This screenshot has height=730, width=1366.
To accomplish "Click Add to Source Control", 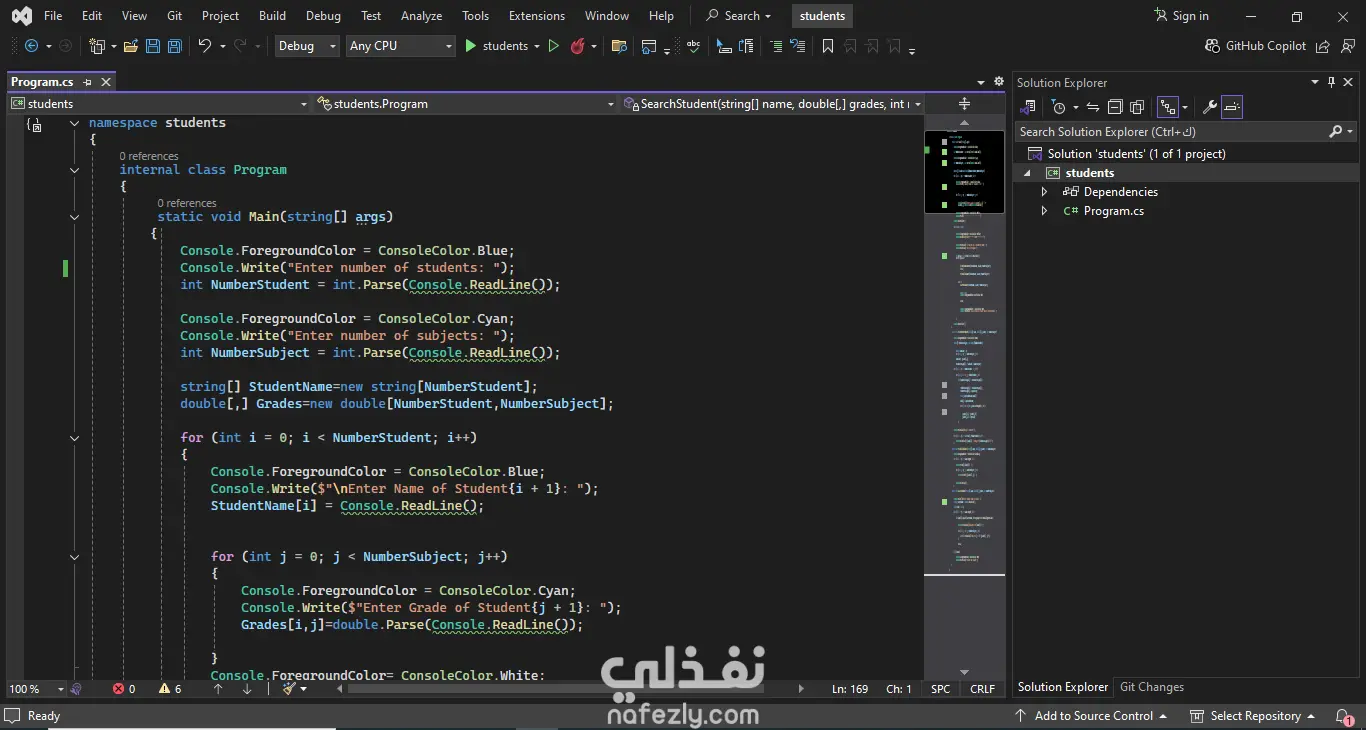I will click(1092, 716).
